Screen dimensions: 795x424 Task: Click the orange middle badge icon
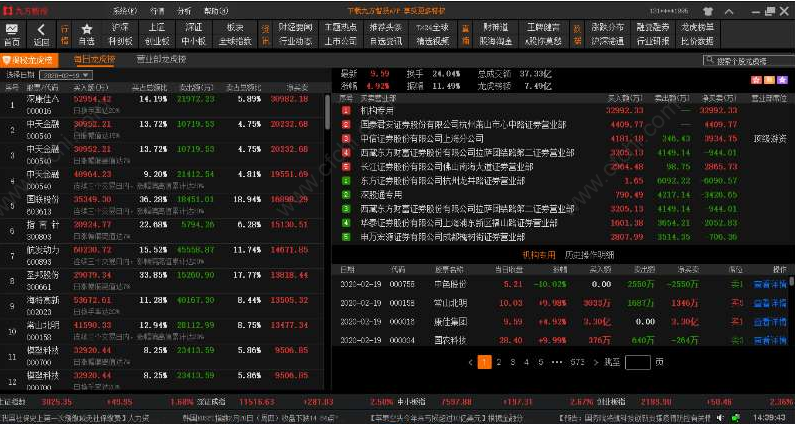point(769,80)
